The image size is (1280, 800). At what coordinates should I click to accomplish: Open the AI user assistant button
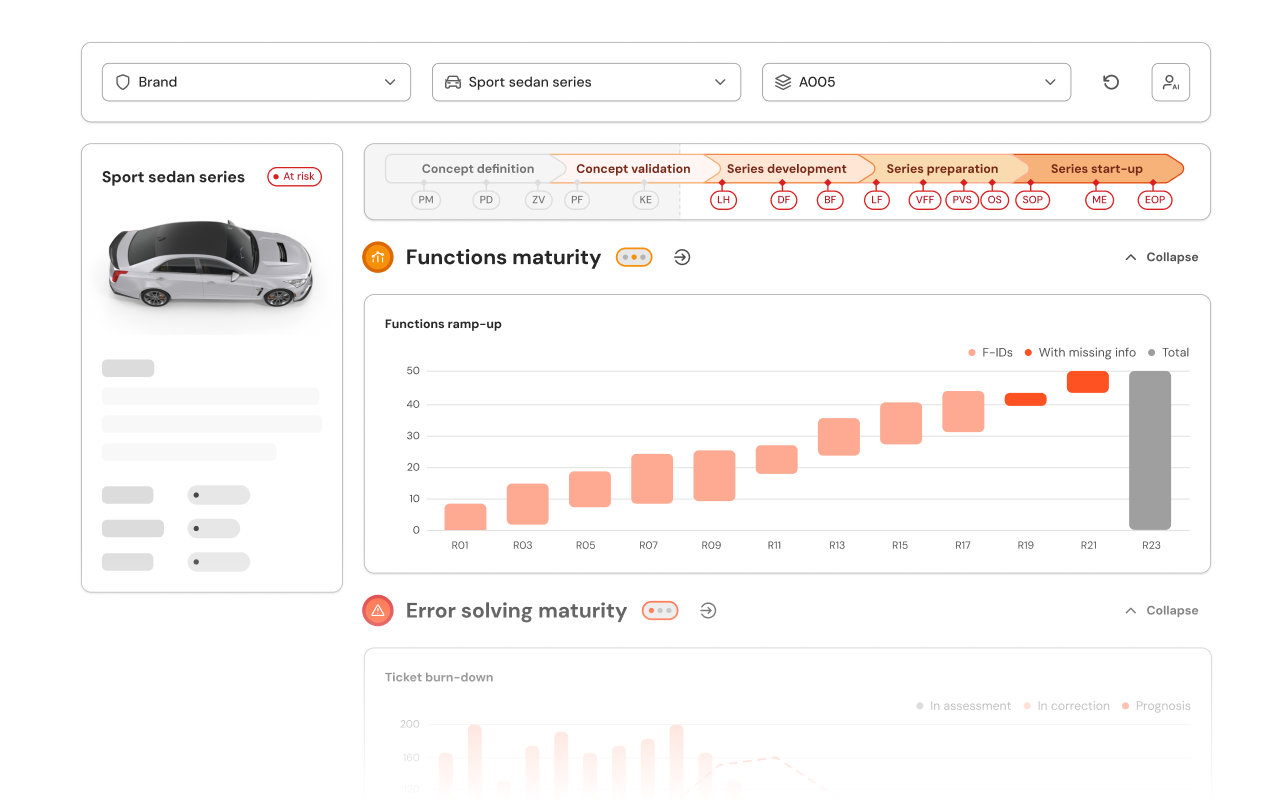click(1170, 82)
